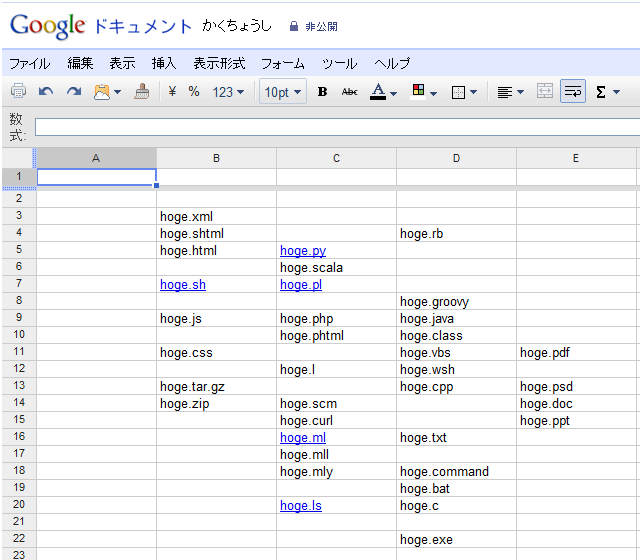Select row 10 header
This screenshot has width=640, height=560.
click(x=19, y=335)
